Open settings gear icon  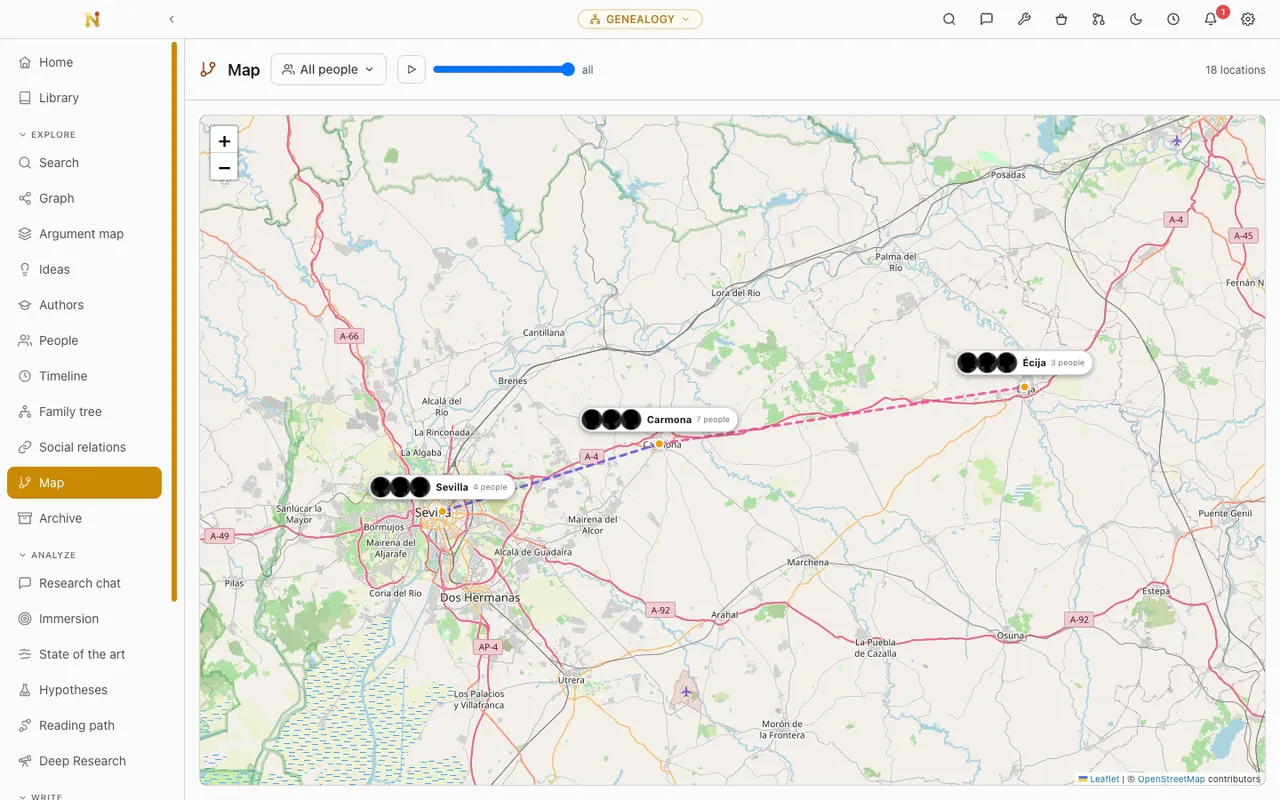(x=1248, y=19)
